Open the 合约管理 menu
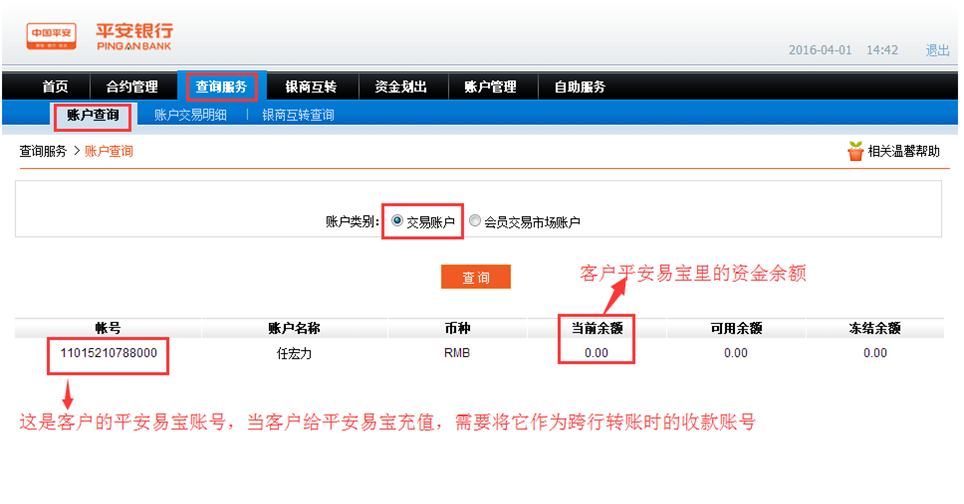The width and height of the screenshot is (964, 504). 132,87
